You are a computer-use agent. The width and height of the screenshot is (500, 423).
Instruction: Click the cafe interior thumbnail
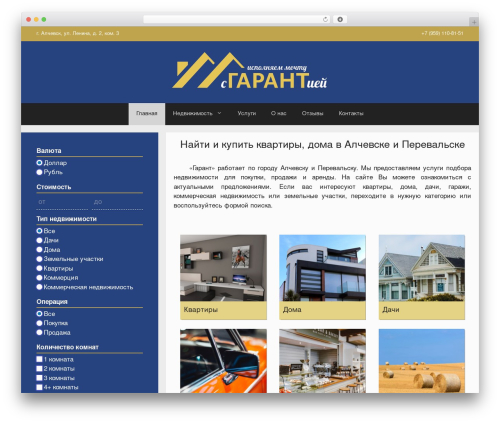322,361
